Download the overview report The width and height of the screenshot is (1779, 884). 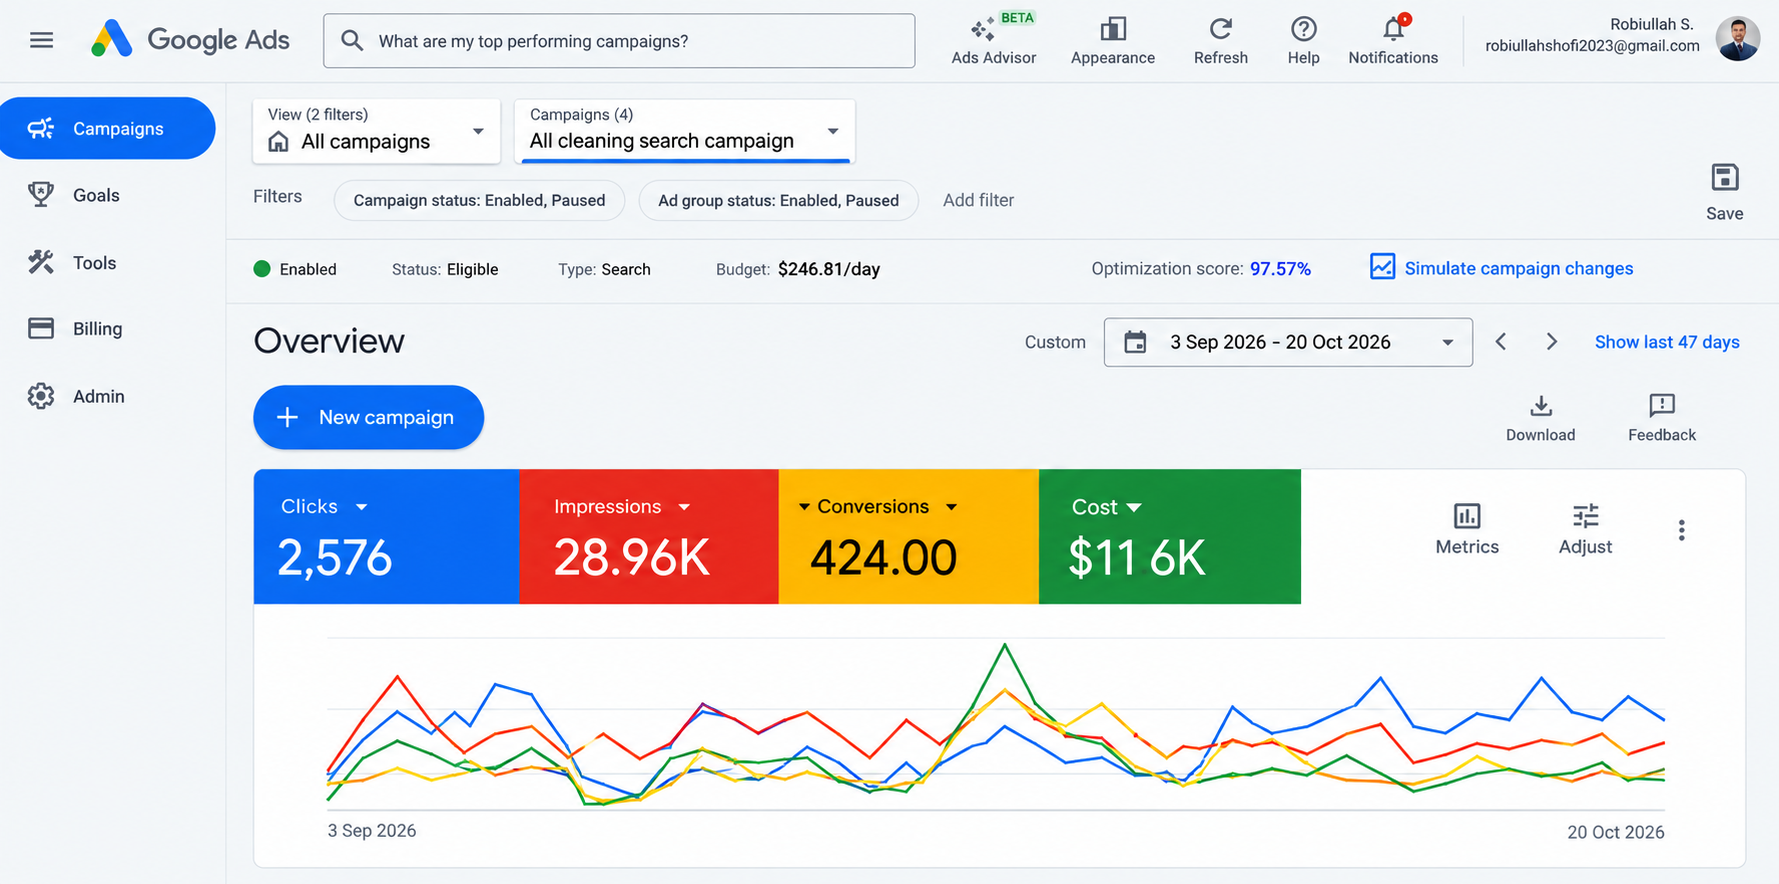[x=1540, y=418]
